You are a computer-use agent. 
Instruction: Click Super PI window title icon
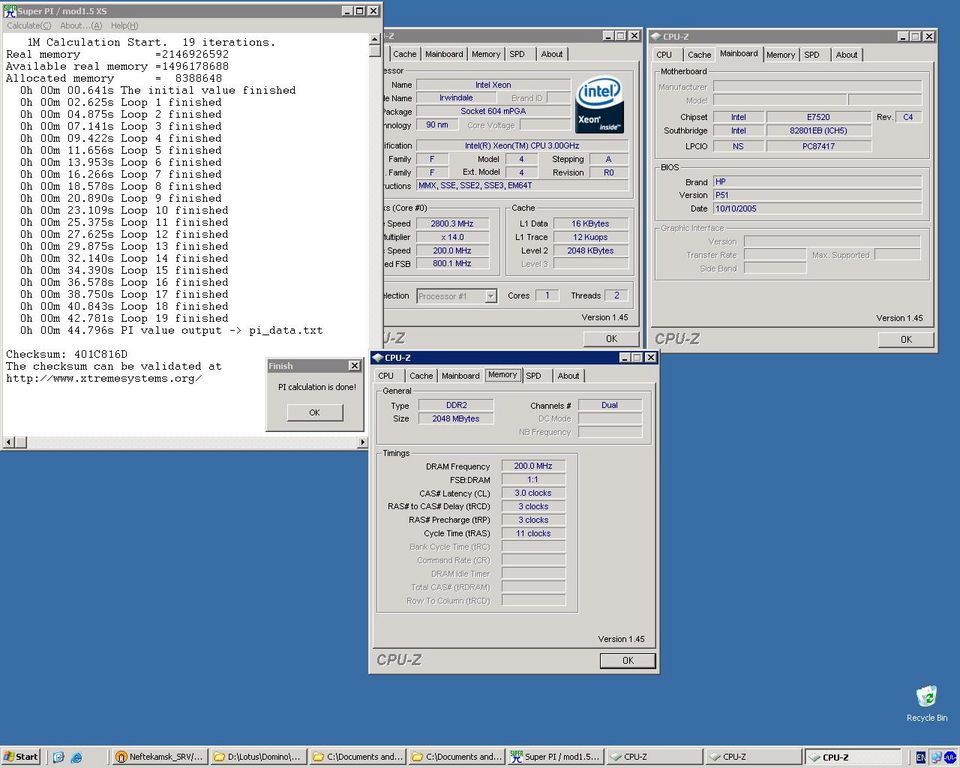click(9, 11)
